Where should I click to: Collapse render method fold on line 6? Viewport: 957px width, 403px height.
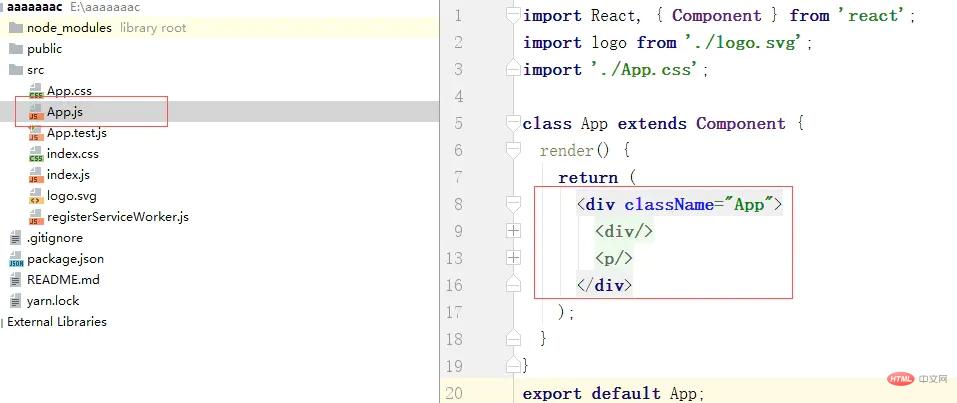(514, 150)
